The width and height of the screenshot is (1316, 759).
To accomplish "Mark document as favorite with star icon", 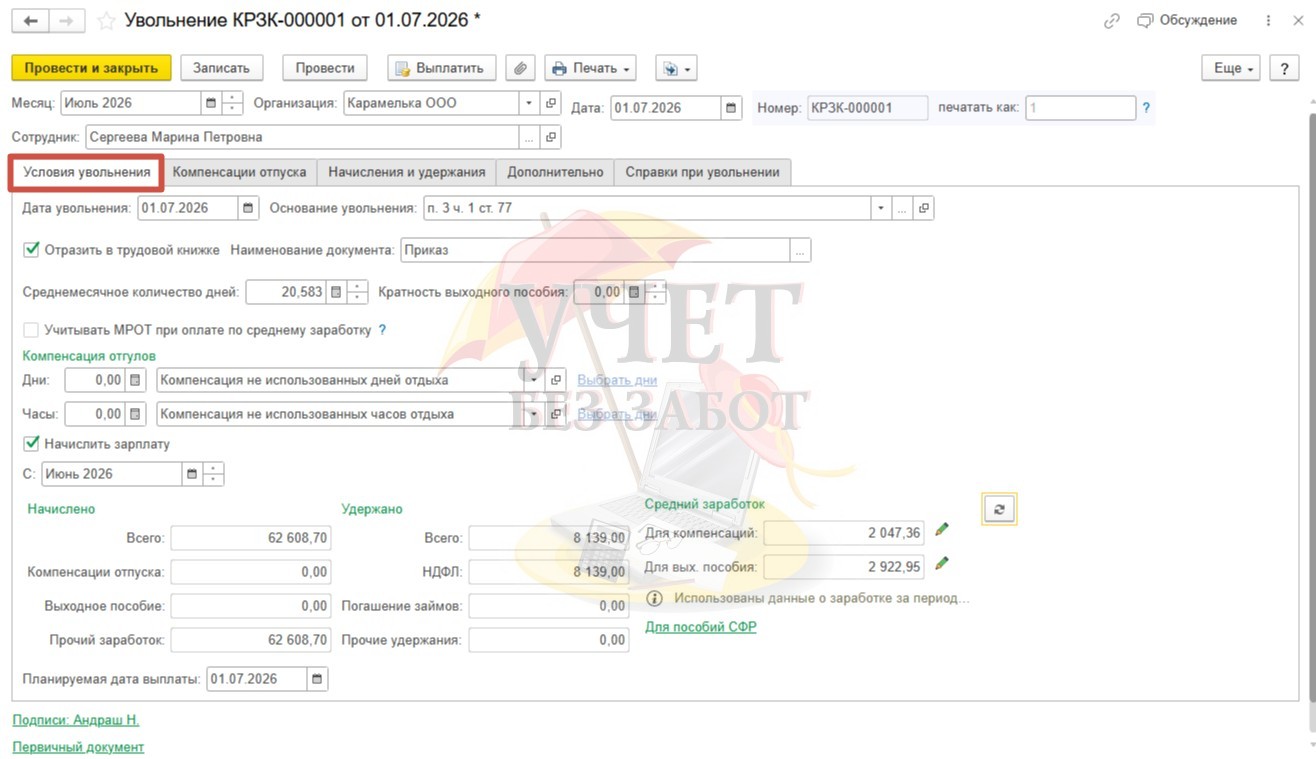I will pyautogui.click(x=106, y=21).
